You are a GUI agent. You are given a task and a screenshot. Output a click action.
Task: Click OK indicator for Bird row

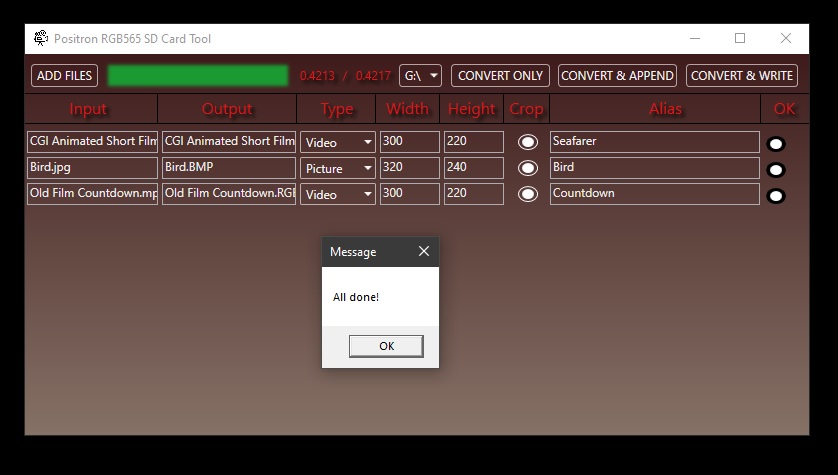(776, 170)
